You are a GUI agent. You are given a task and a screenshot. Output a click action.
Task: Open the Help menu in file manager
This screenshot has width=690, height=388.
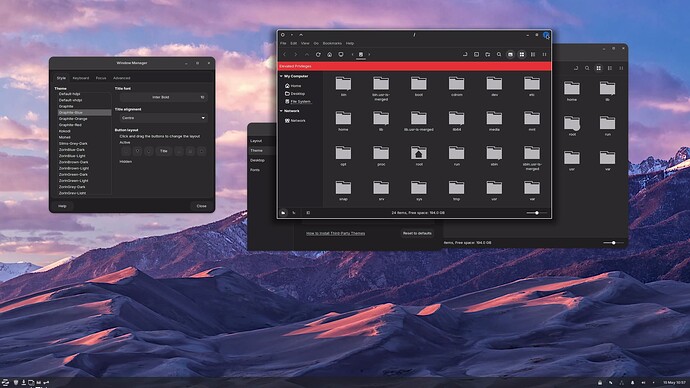click(350, 44)
